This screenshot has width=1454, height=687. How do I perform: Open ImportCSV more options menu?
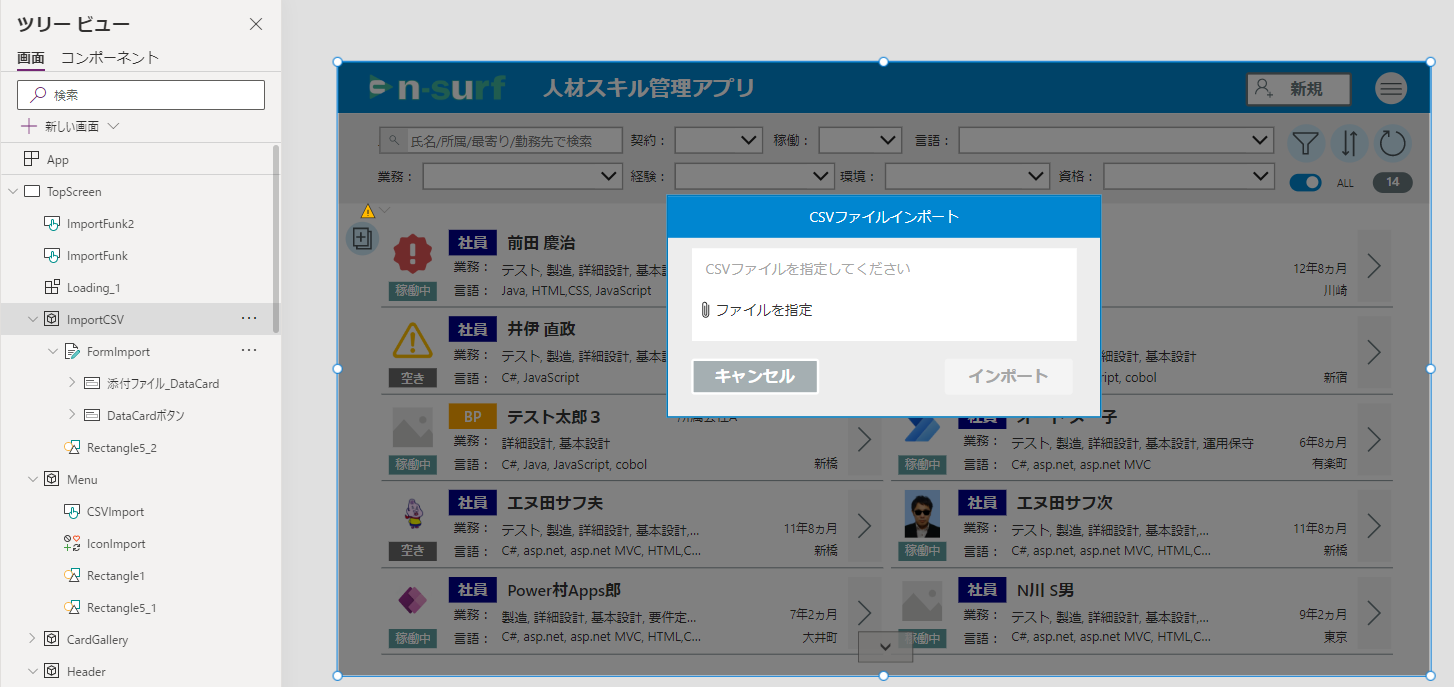point(249,319)
